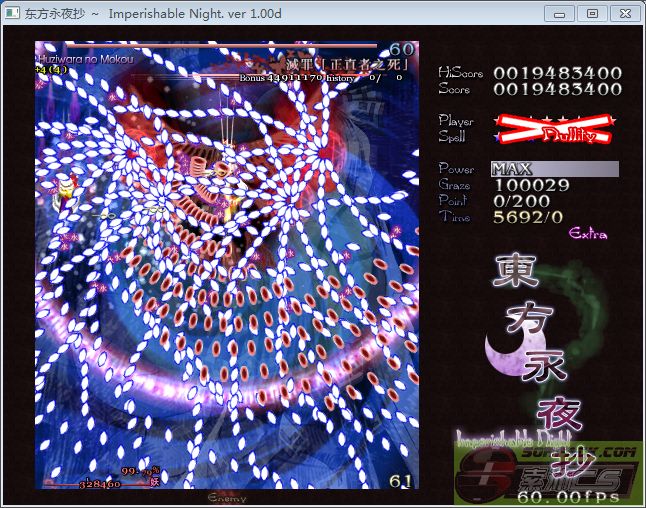This screenshot has width=646, height=508.
Task: Click the 60.00fps counter
Action: coord(569,497)
